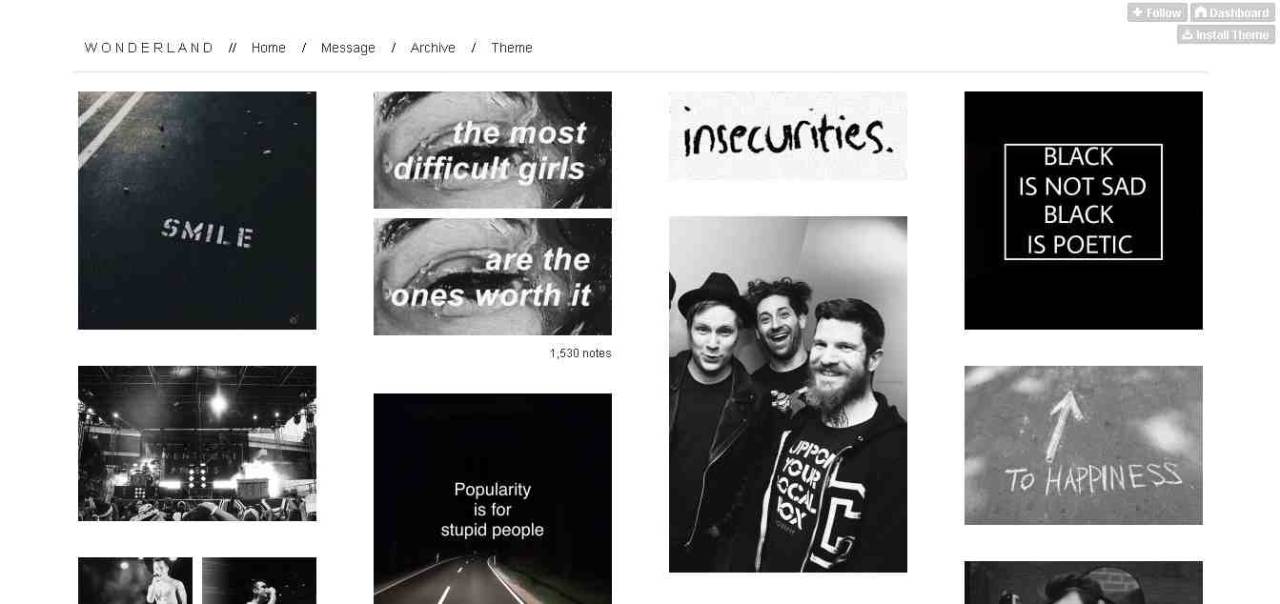This screenshot has height=604, width=1280.
Task: Go to the Home menu item
Action: point(268,48)
